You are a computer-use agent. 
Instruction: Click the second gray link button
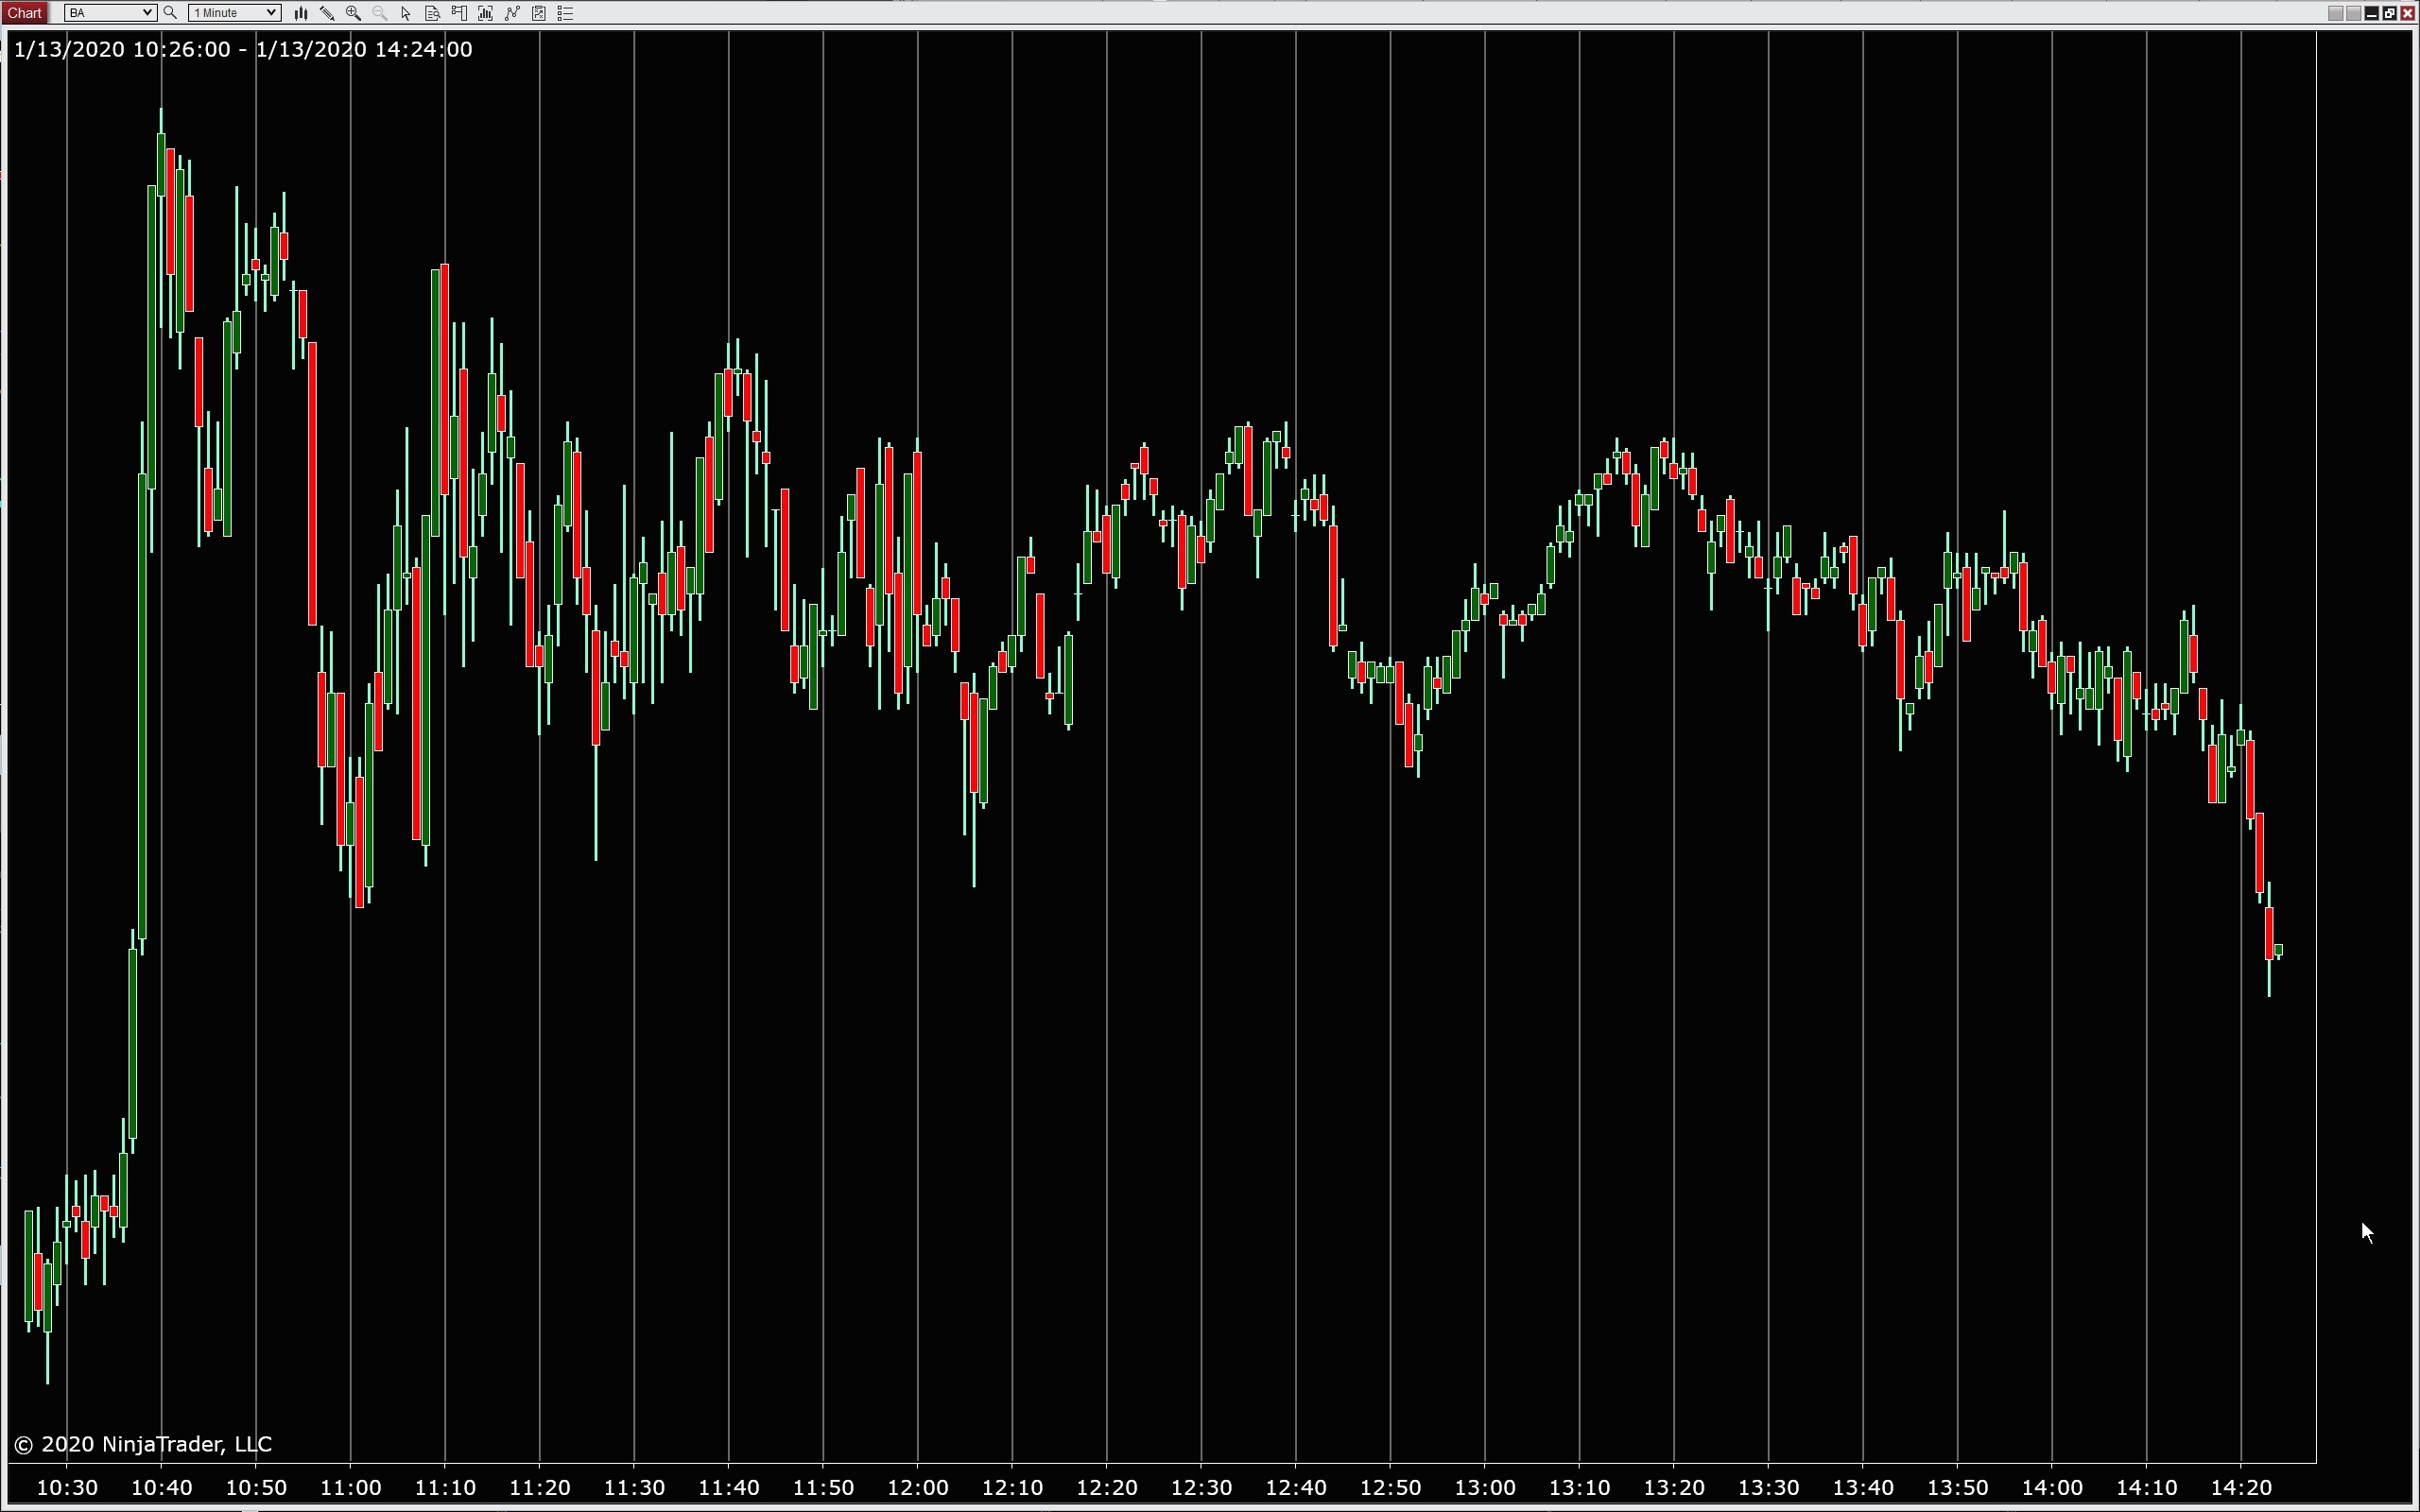coord(2353,13)
